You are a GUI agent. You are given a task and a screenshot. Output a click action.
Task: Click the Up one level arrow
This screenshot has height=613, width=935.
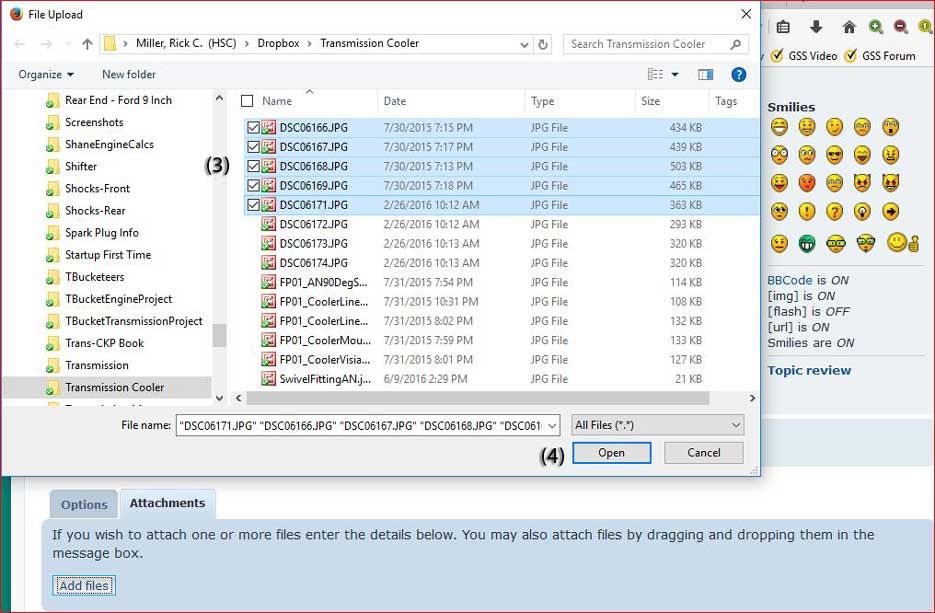(87, 44)
